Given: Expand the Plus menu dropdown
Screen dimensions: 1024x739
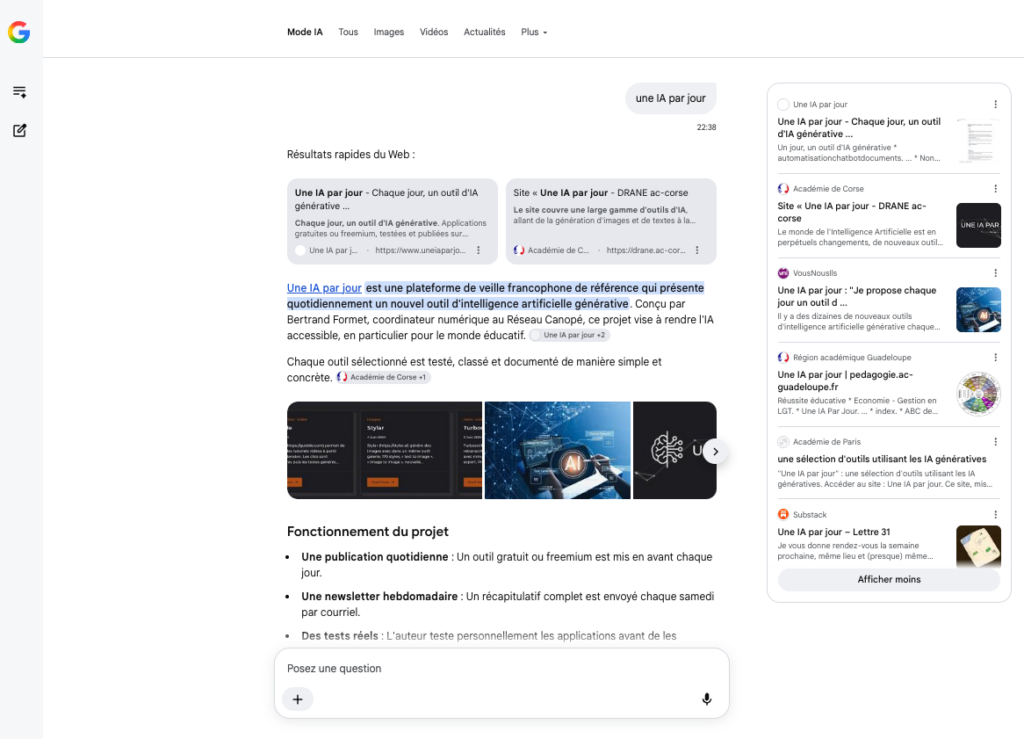Looking at the screenshot, I should (x=534, y=32).
